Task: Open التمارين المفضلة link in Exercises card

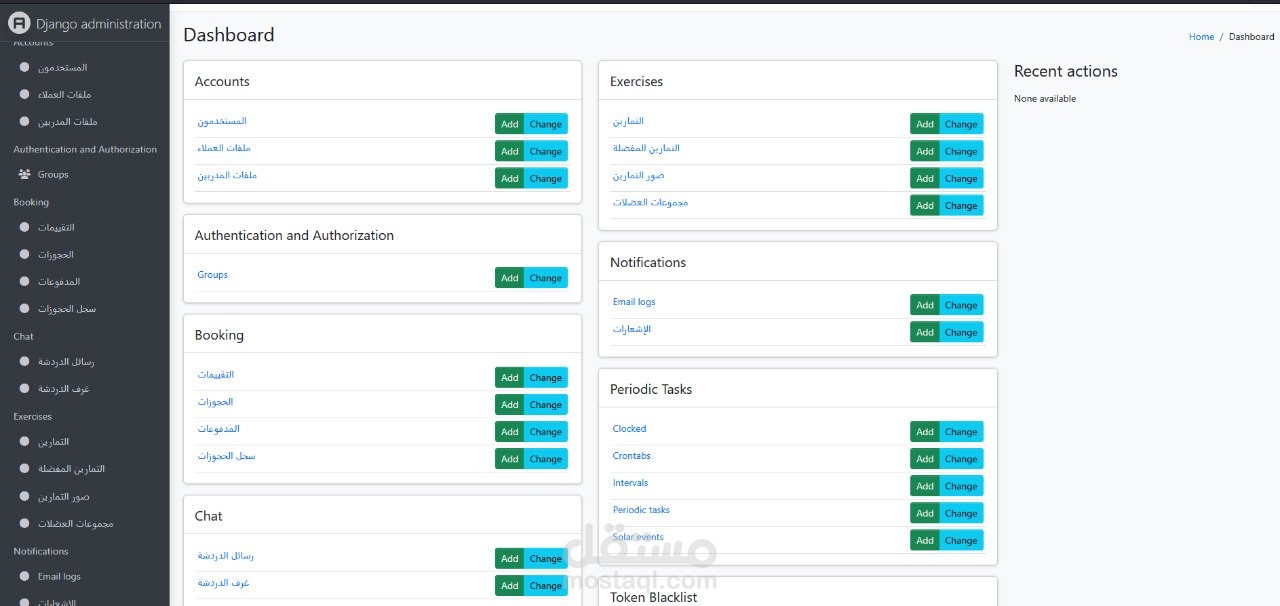Action: 646,148
